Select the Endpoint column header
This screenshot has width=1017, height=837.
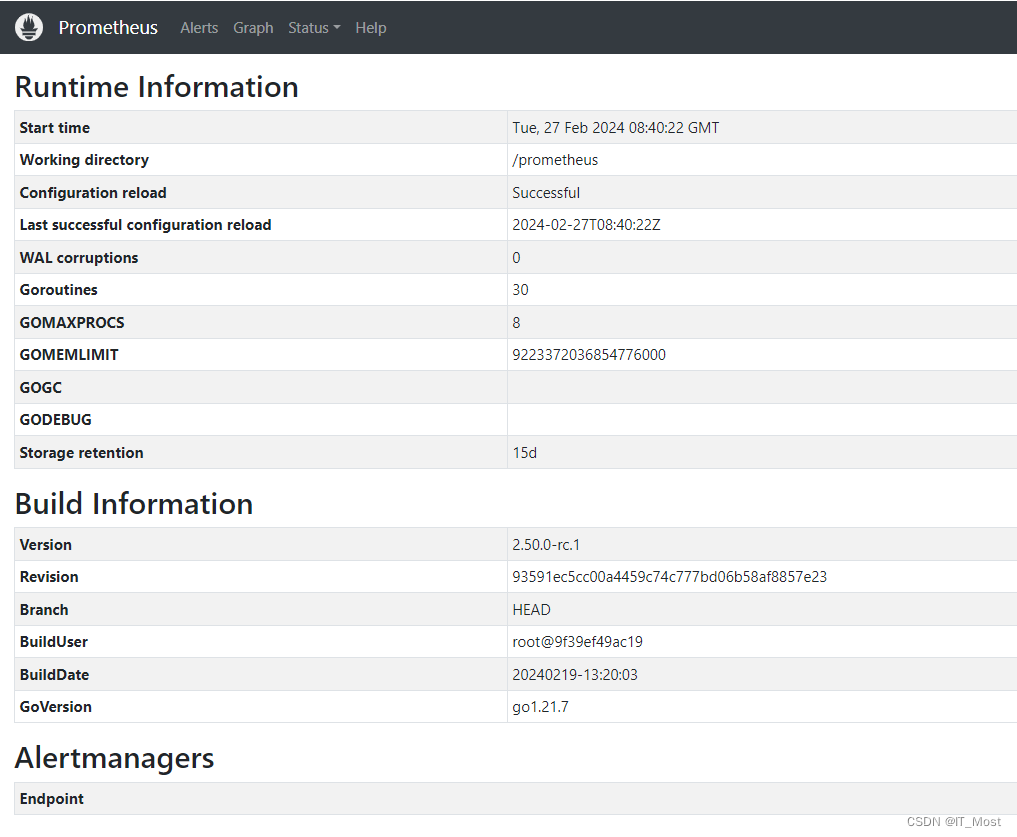(51, 799)
